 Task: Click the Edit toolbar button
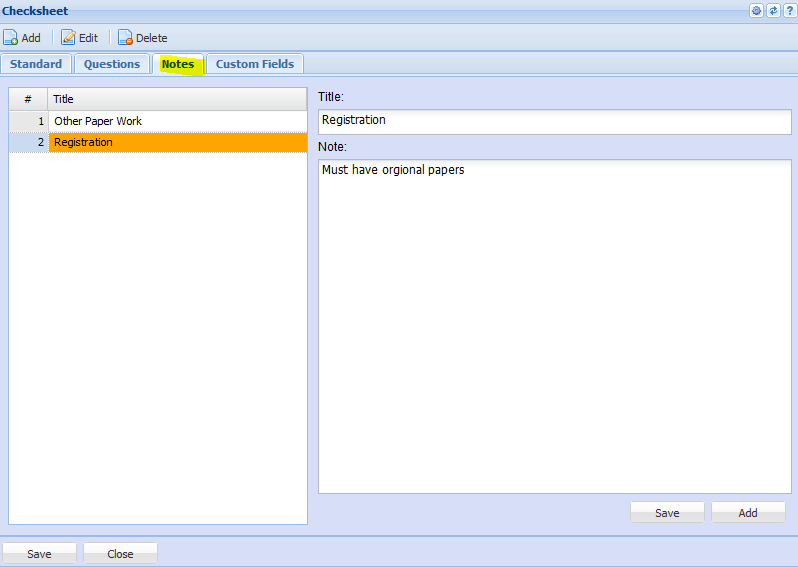pos(80,38)
